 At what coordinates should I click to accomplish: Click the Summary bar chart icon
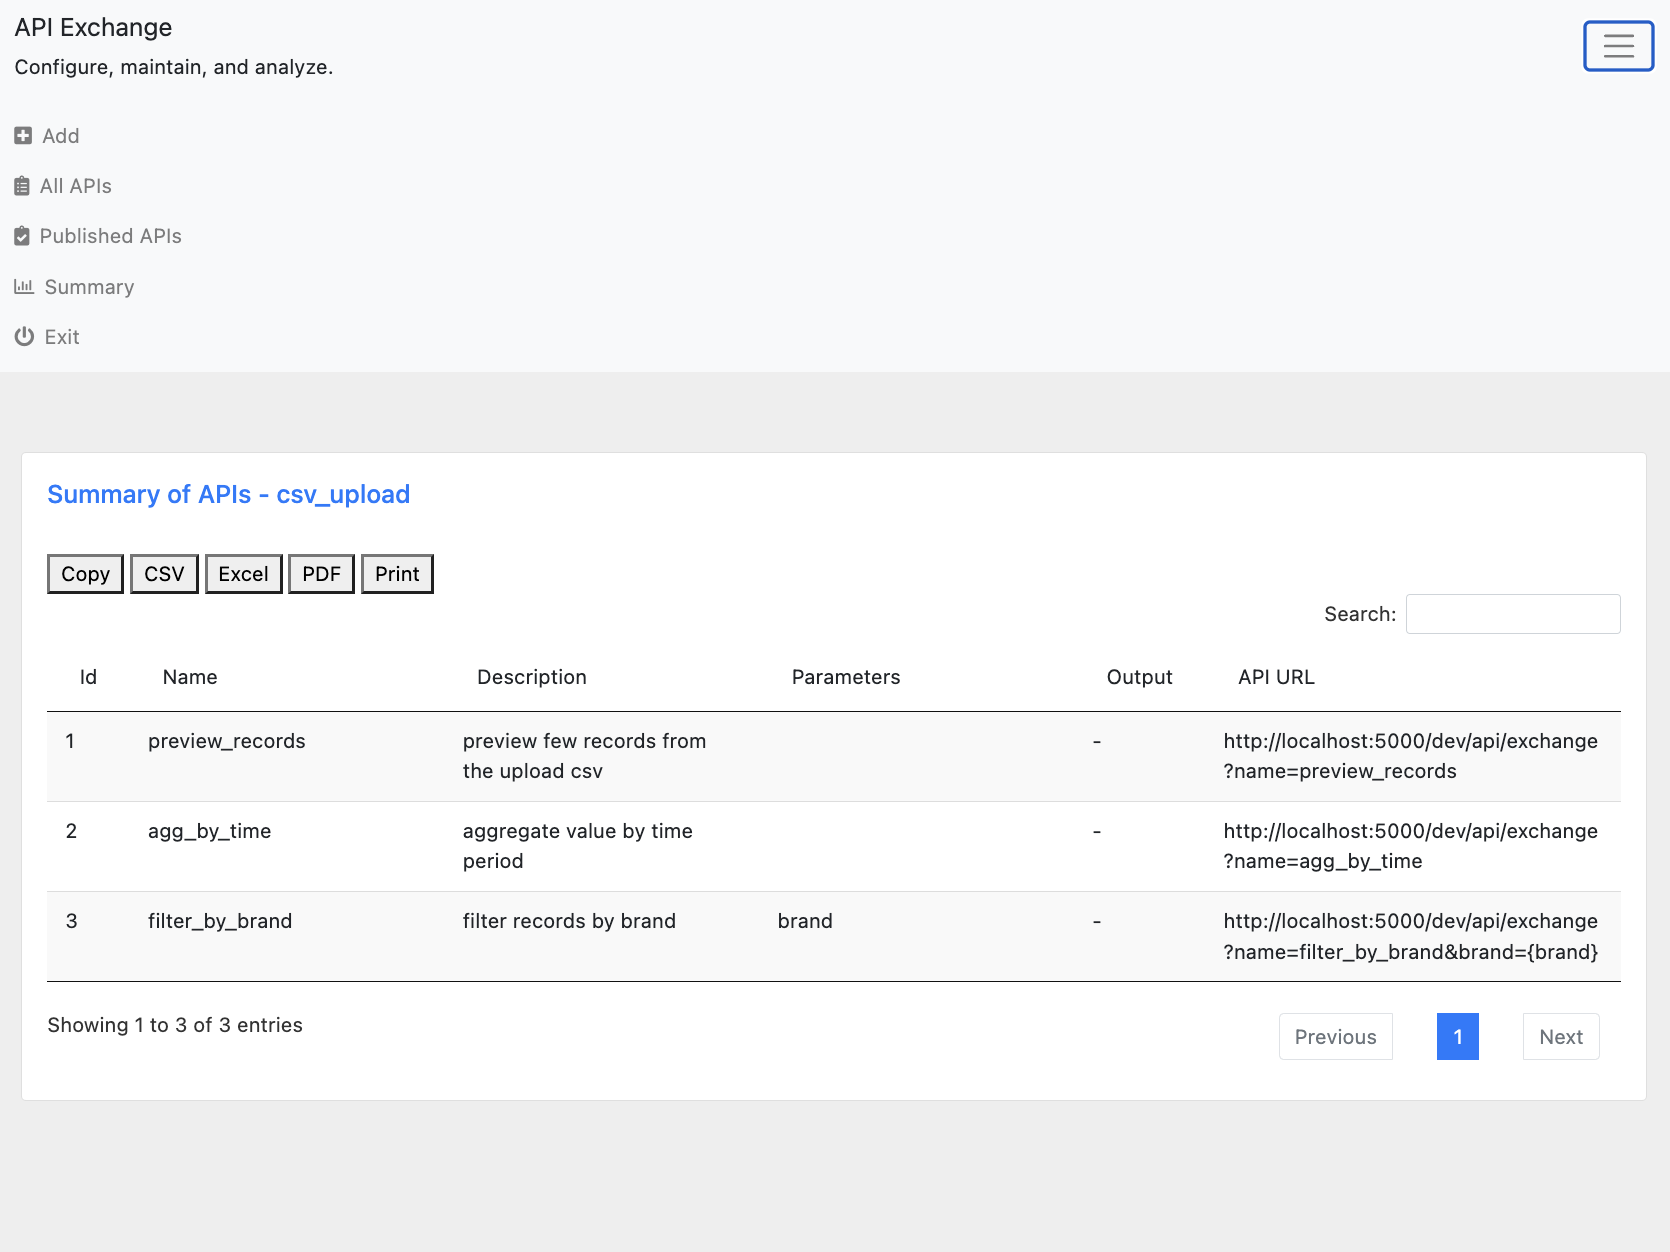(x=24, y=287)
